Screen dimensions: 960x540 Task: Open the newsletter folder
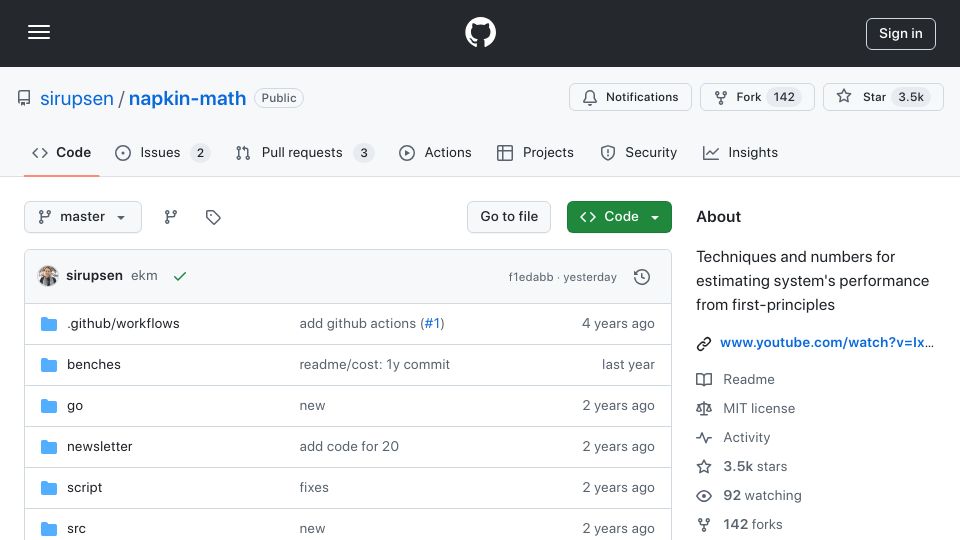click(x=99, y=446)
